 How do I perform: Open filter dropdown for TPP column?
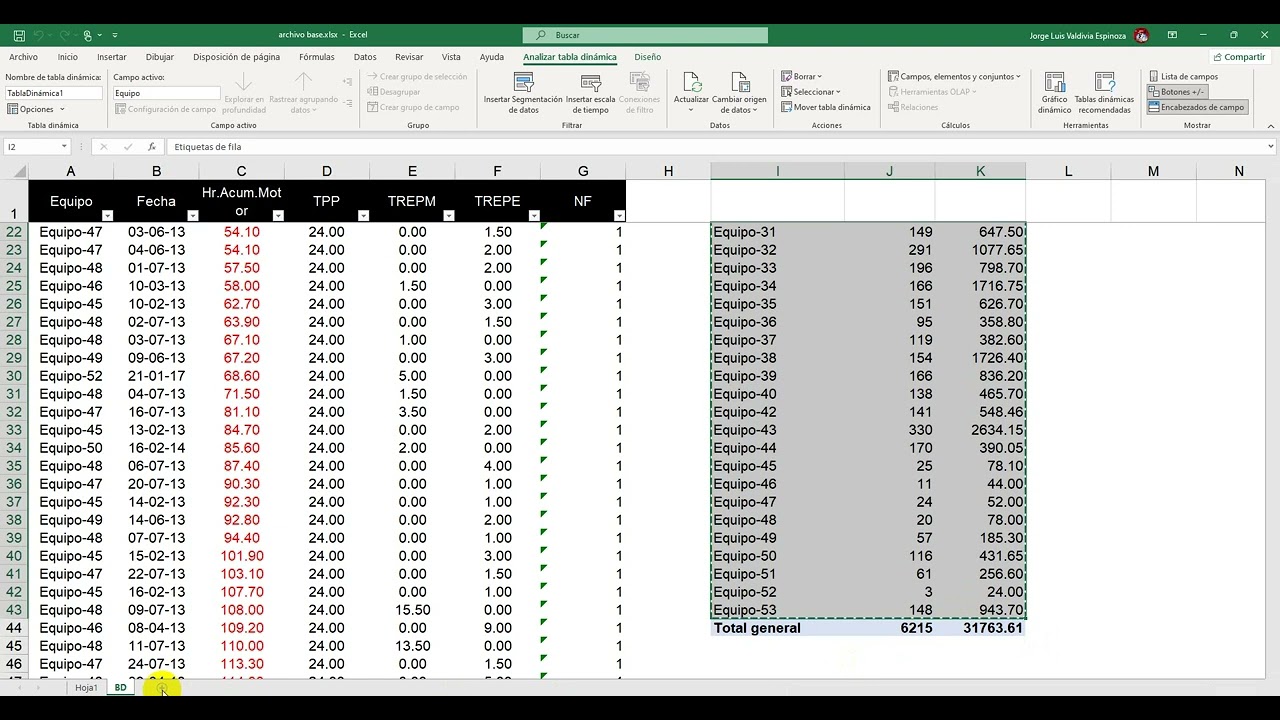(x=363, y=216)
